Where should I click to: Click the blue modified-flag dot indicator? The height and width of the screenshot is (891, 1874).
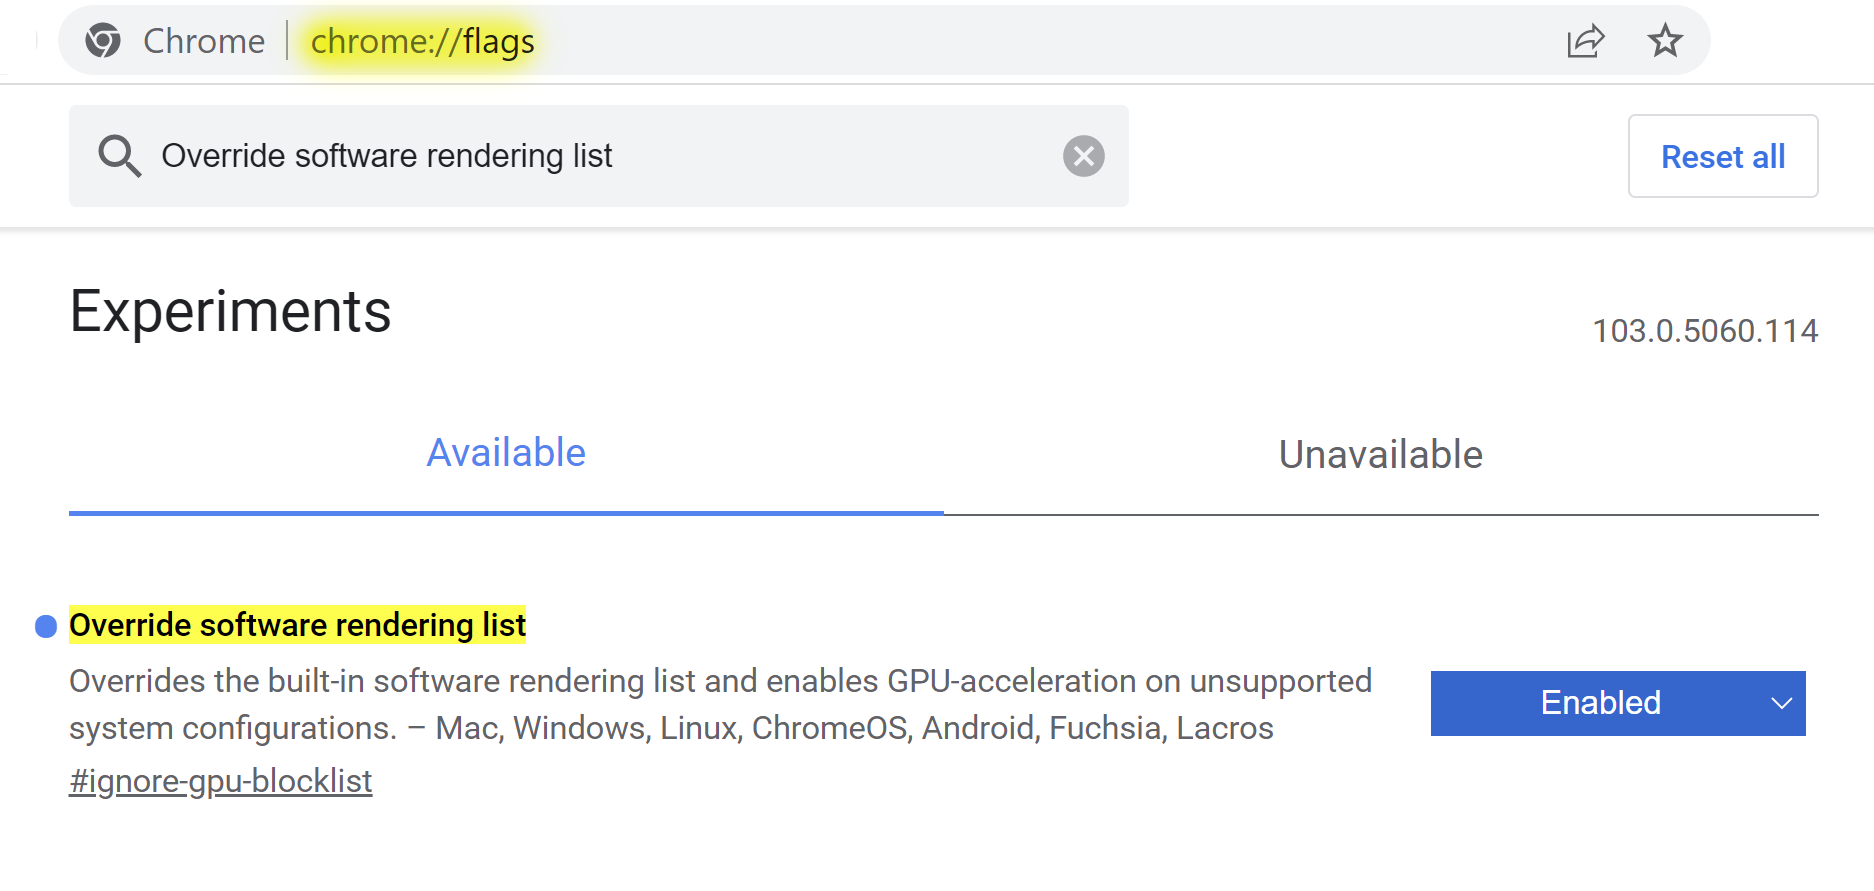tap(46, 626)
